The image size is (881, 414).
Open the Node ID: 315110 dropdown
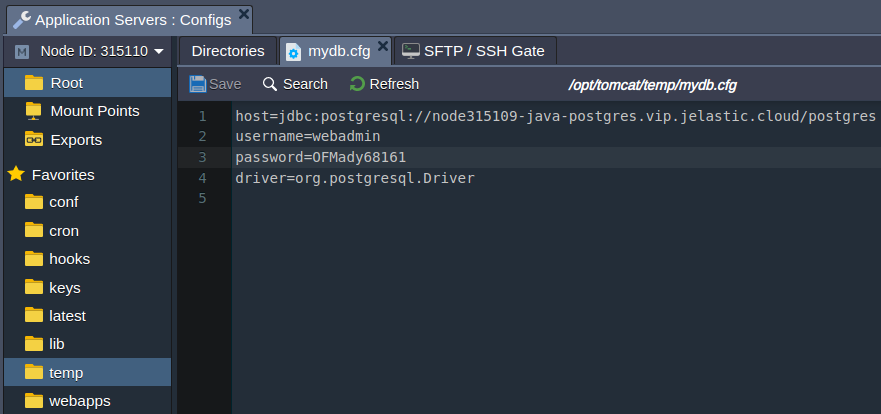90,52
